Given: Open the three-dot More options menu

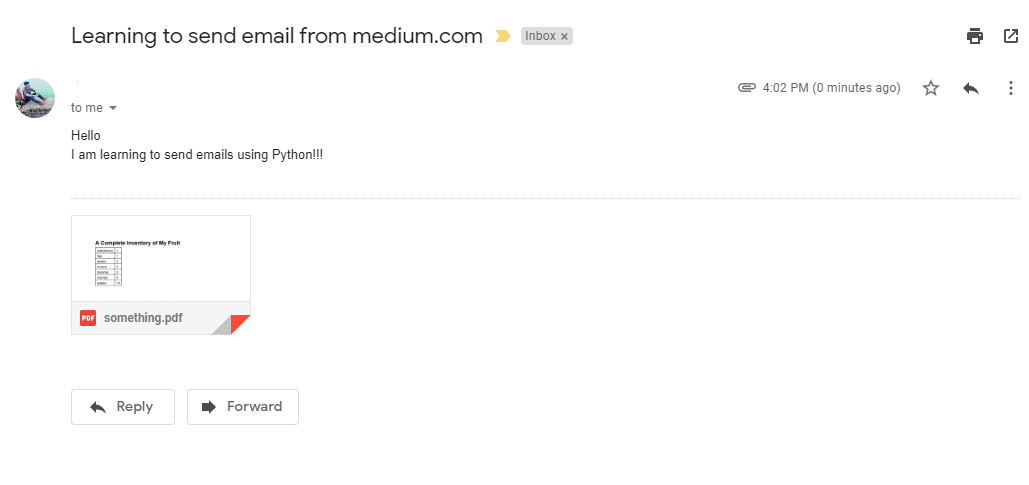Looking at the screenshot, I should point(1011,88).
